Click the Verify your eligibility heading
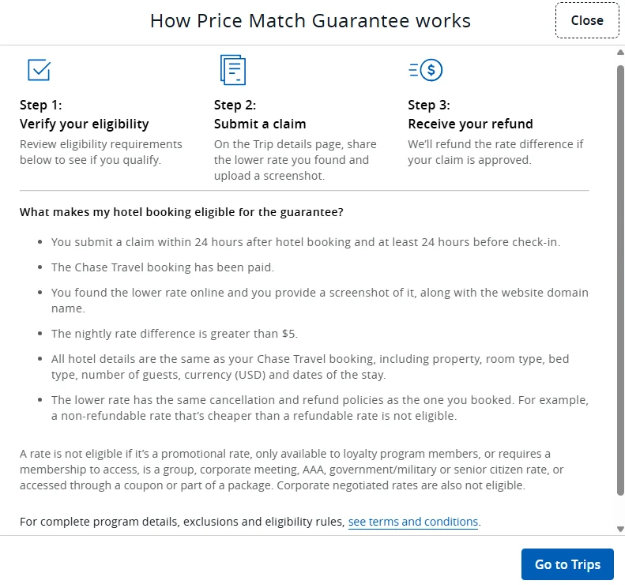This screenshot has height=585, width=625. [x=84, y=124]
